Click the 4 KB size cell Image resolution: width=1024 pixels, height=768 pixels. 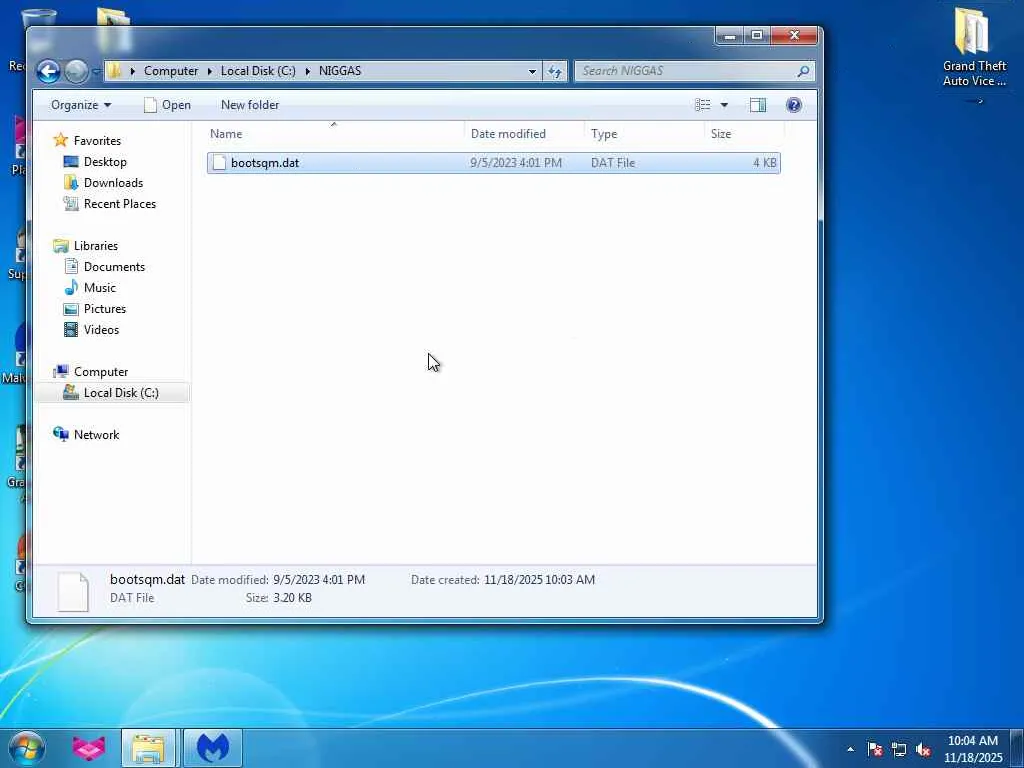coord(764,163)
